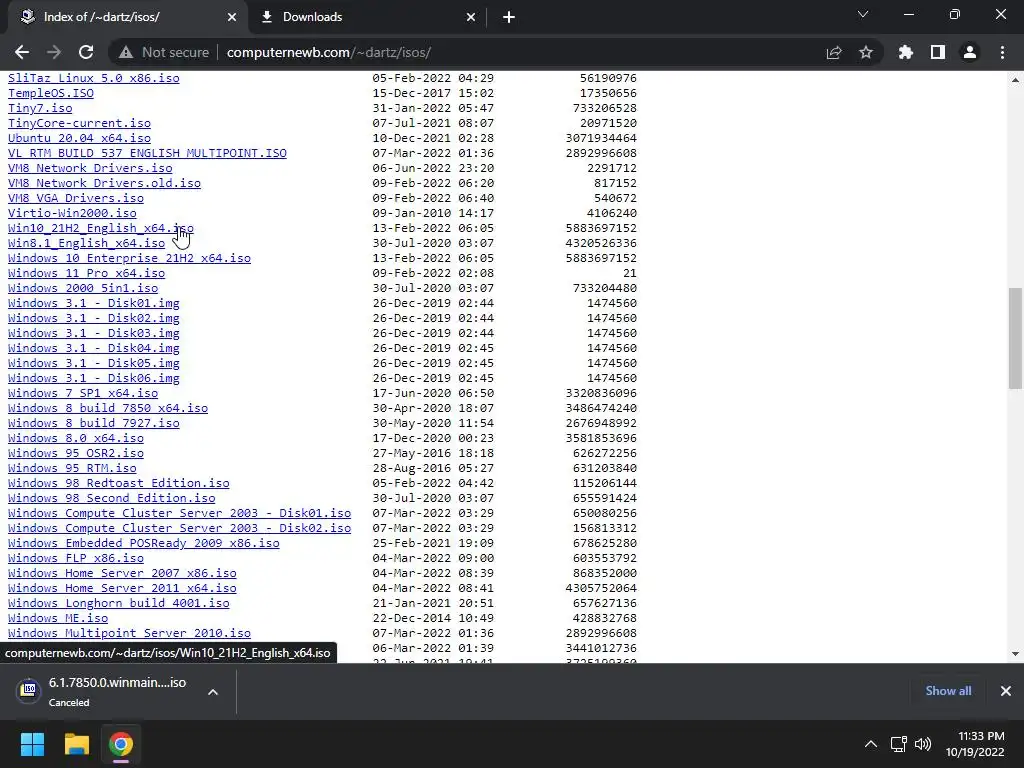Screen dimensions: 1024x768
Task: Click Show all downloads
Action: [948, 691]
